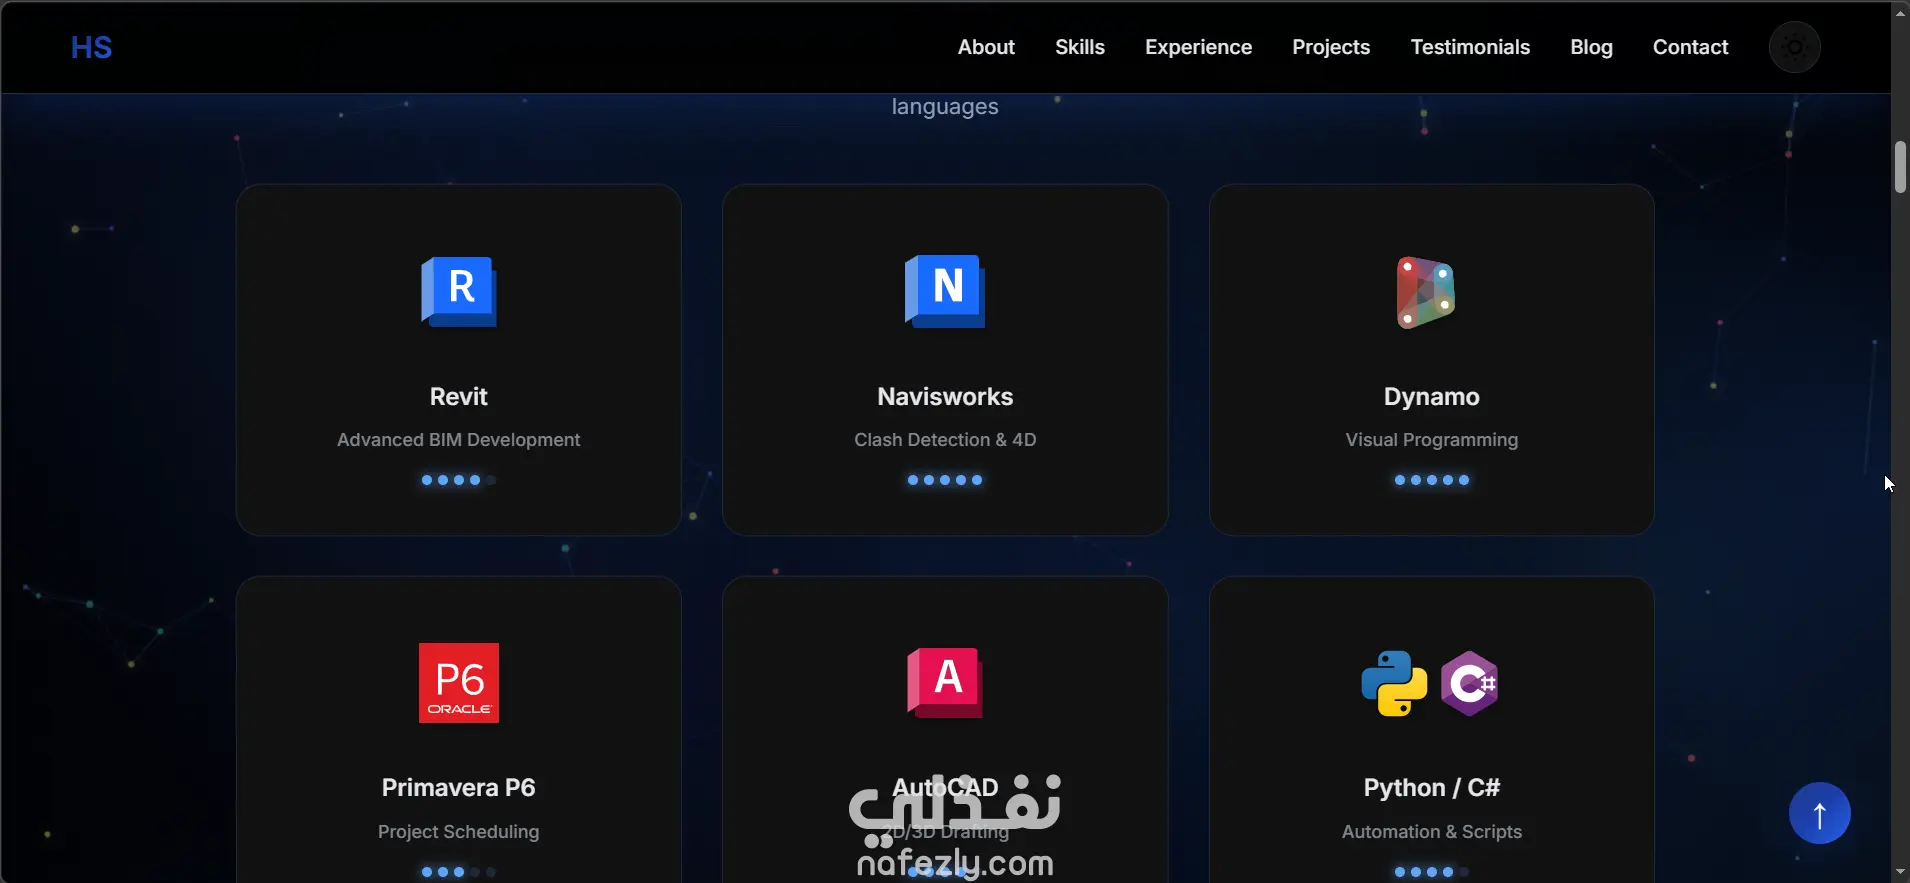Go to the About section
The width and height of the screenshot is (1910, 883).
coord(986,47)
